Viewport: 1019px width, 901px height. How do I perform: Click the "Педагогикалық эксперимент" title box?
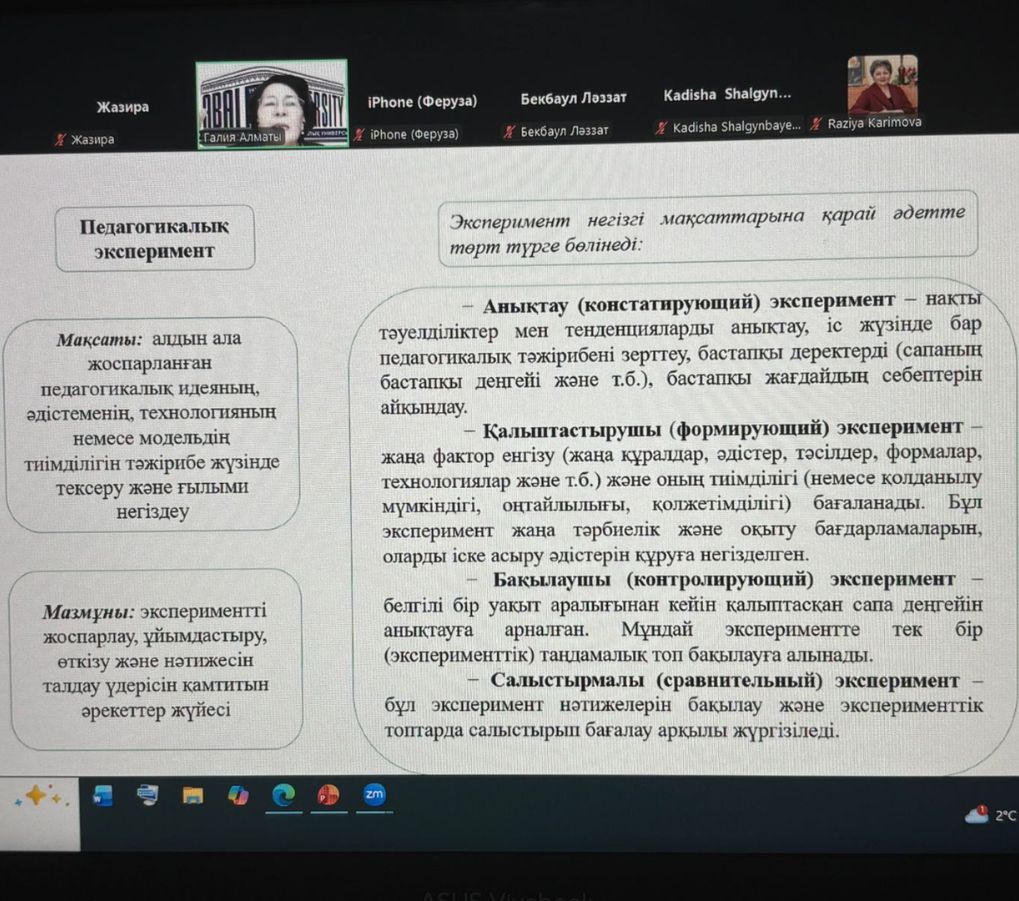(x=154, y=239)
